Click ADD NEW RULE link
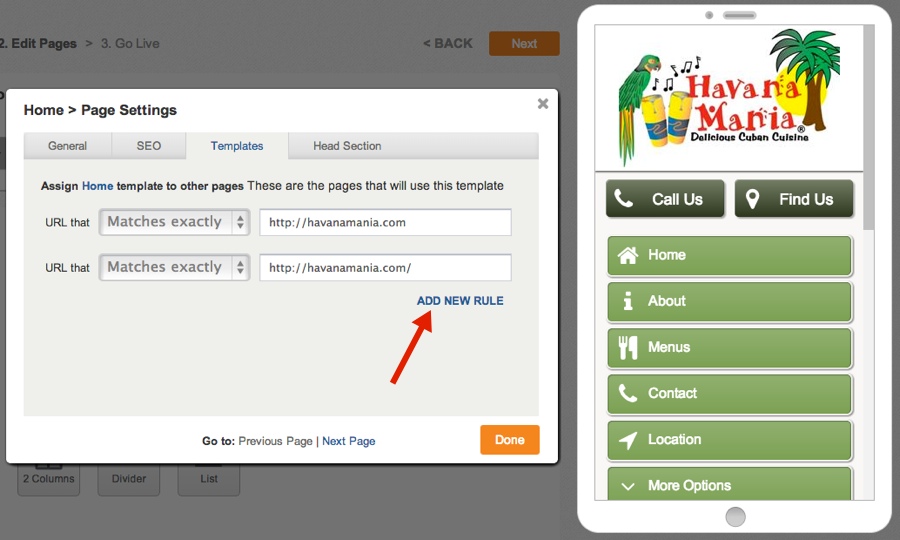The image size is (900, 540). point(460,301)
